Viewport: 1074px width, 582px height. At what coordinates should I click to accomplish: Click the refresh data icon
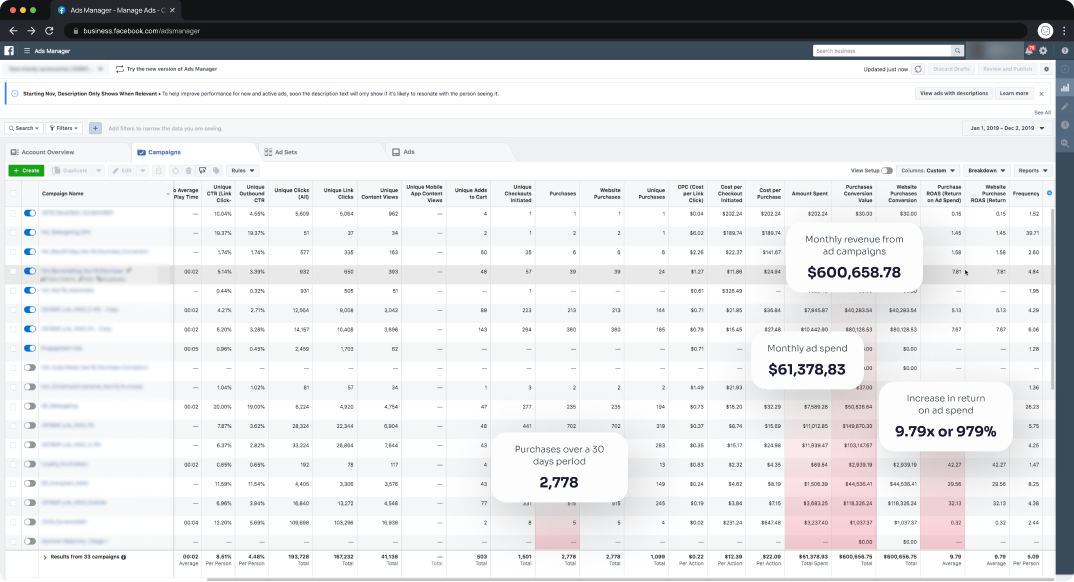(918, 69)
